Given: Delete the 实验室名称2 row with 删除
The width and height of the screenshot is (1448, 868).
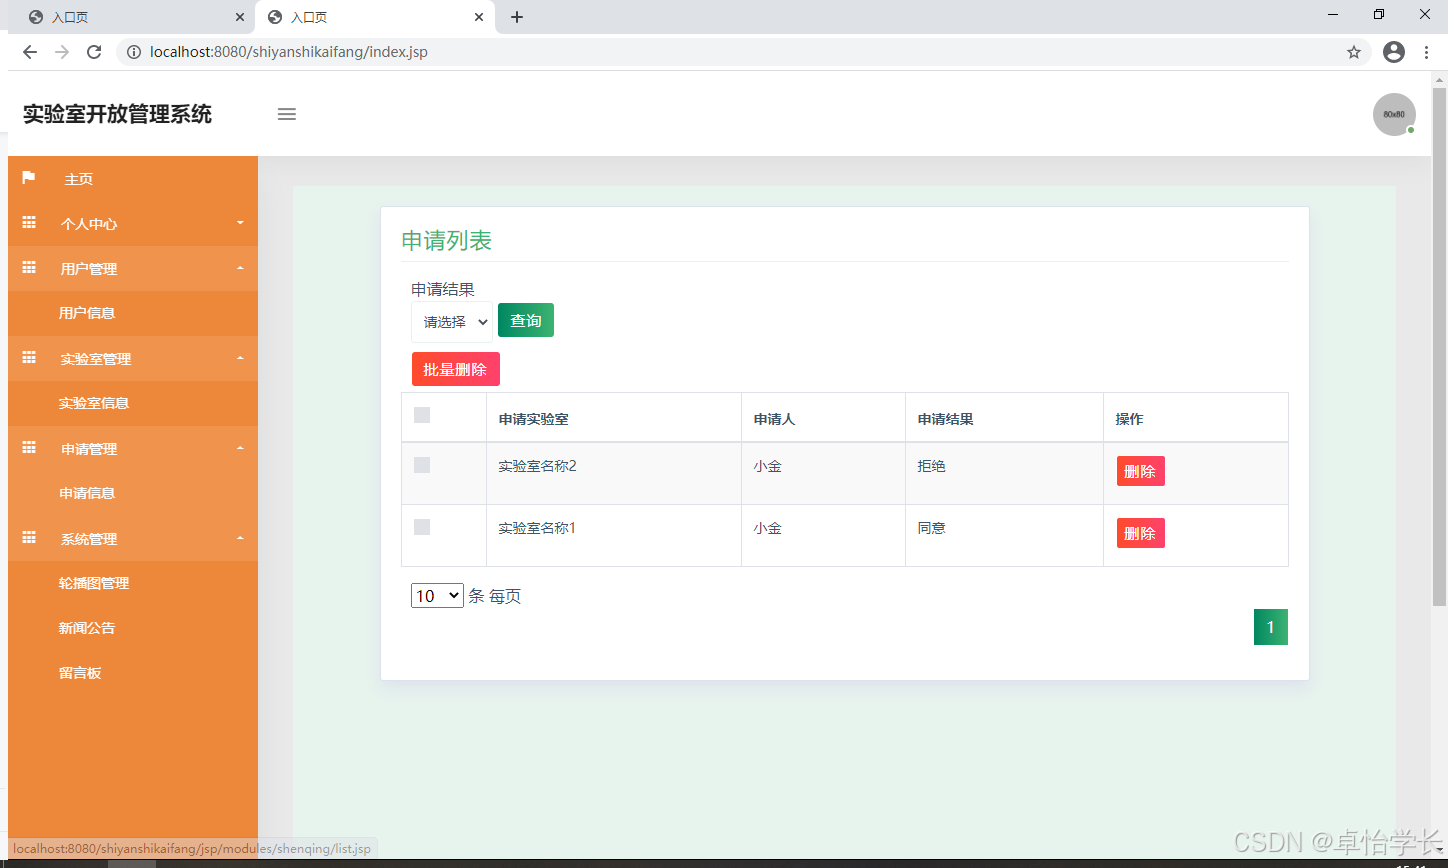Looking at the screenshot, I should pos(1140,471).
